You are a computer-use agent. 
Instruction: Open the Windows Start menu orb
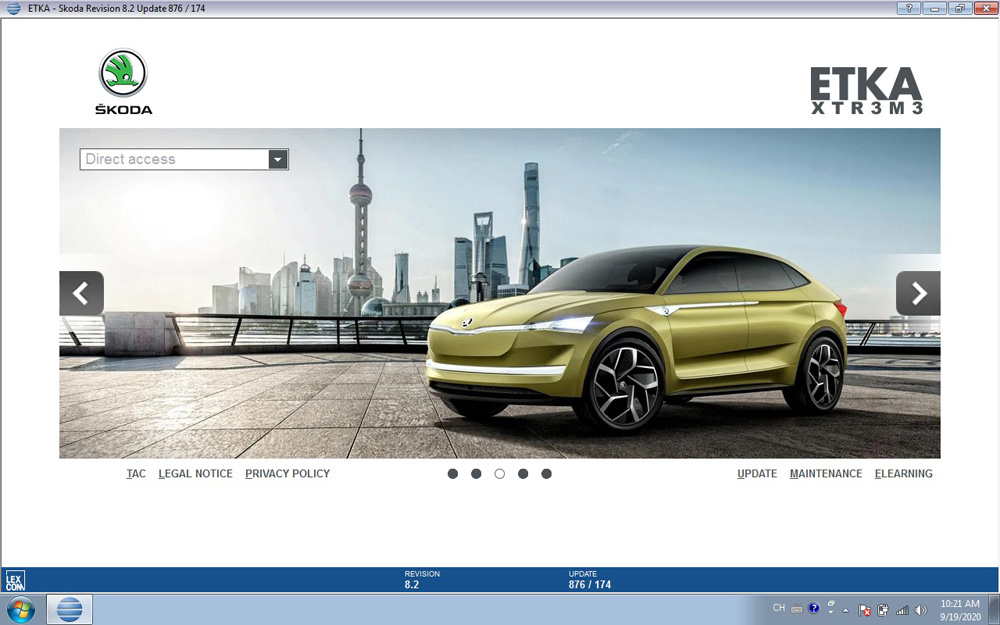point(21,610)
